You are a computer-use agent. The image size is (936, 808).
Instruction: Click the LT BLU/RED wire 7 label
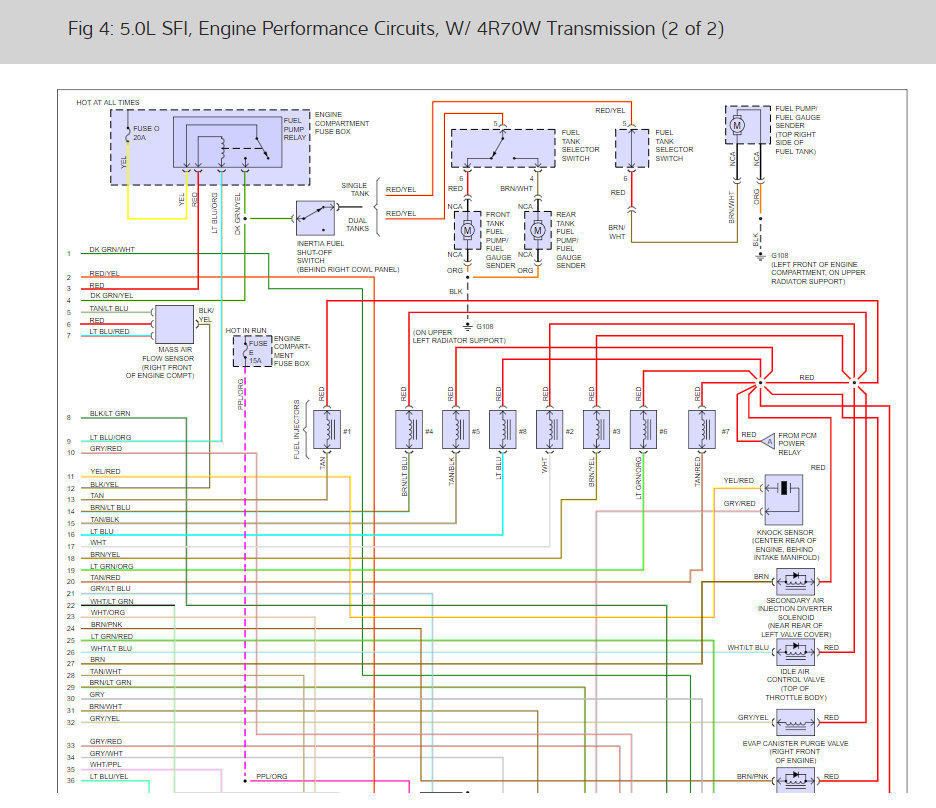(x=109, y=331)
